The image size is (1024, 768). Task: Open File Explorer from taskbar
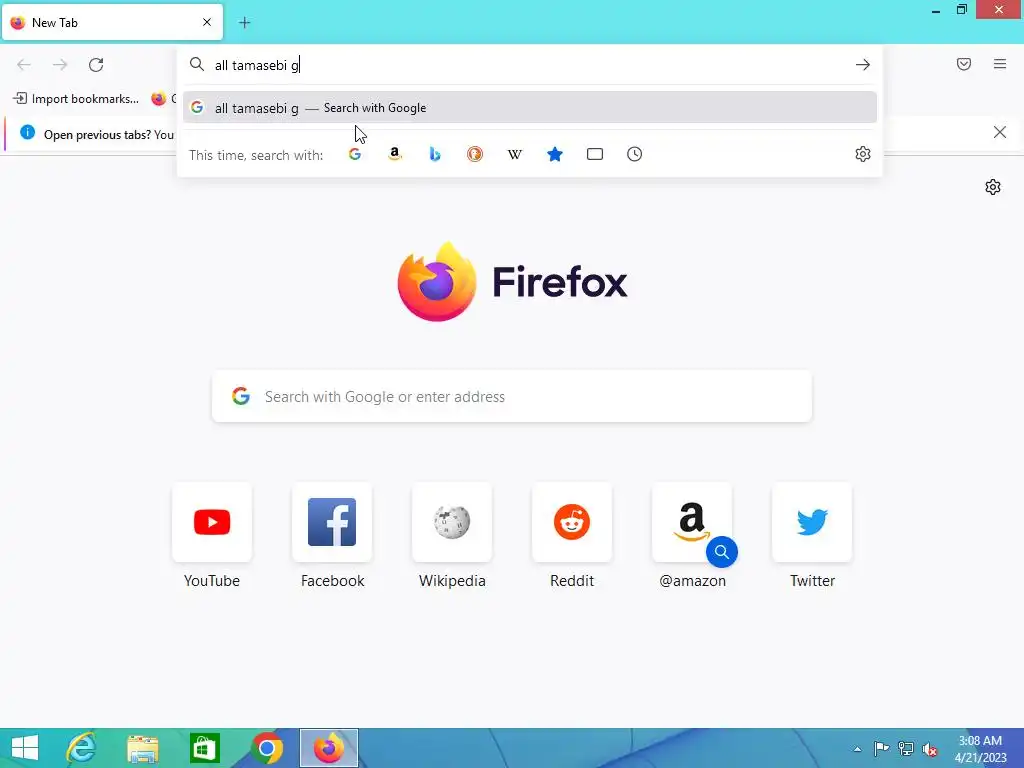click(x=142, y=748)
